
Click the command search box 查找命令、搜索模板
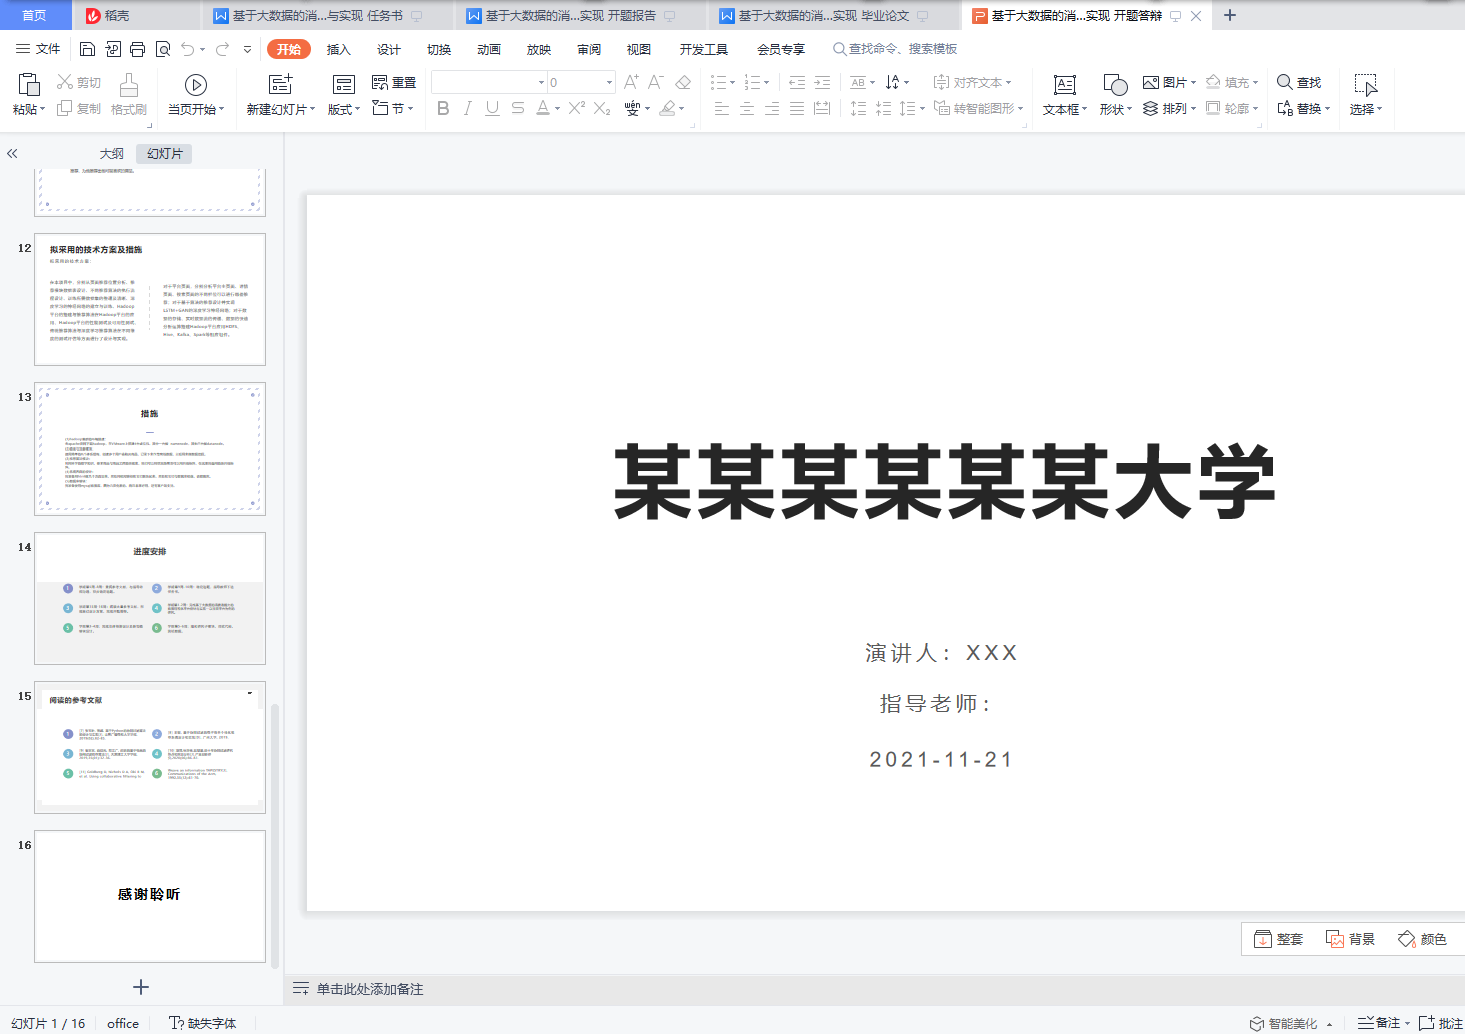click(x=895, y=49)
